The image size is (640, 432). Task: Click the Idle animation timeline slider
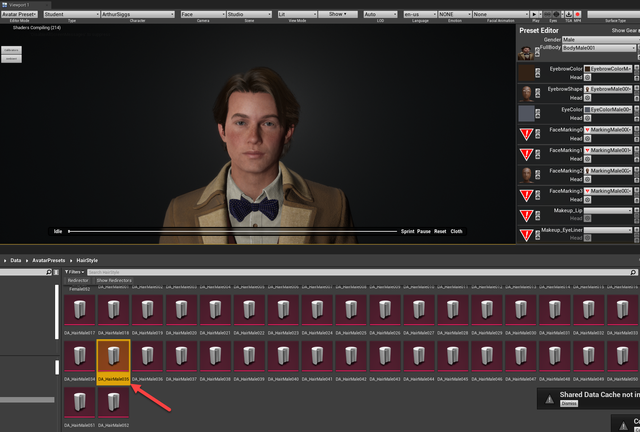click(x=233, y=232)
